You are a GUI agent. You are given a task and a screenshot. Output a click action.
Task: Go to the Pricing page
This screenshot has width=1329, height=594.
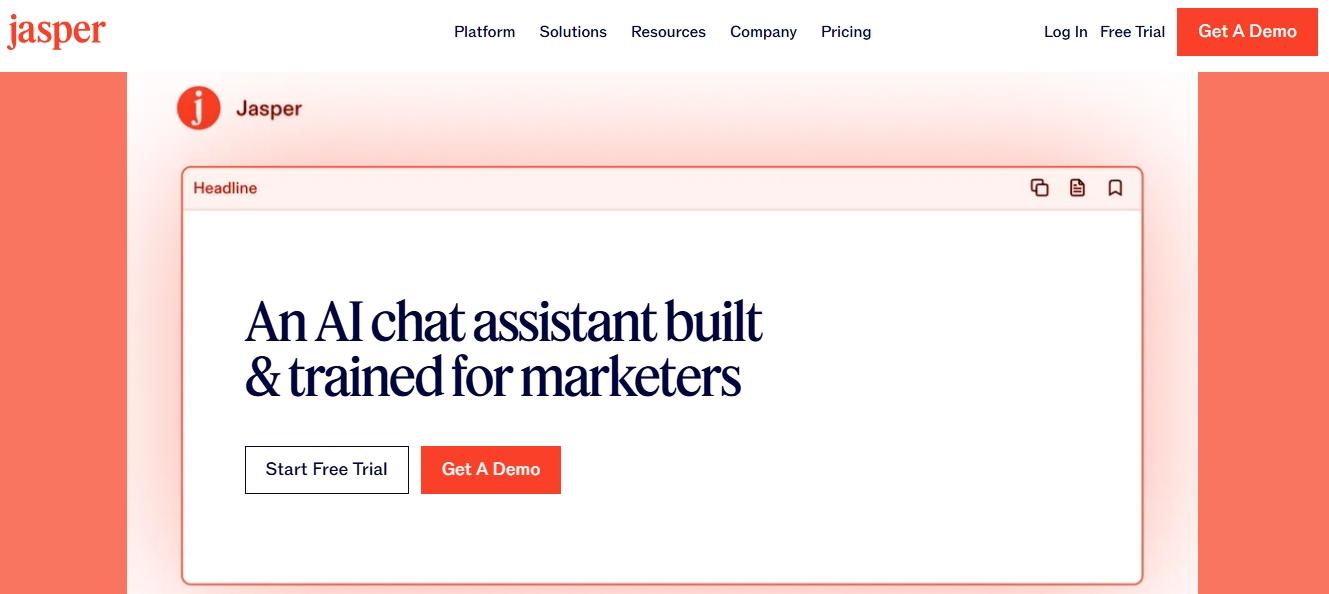[846, 32]
